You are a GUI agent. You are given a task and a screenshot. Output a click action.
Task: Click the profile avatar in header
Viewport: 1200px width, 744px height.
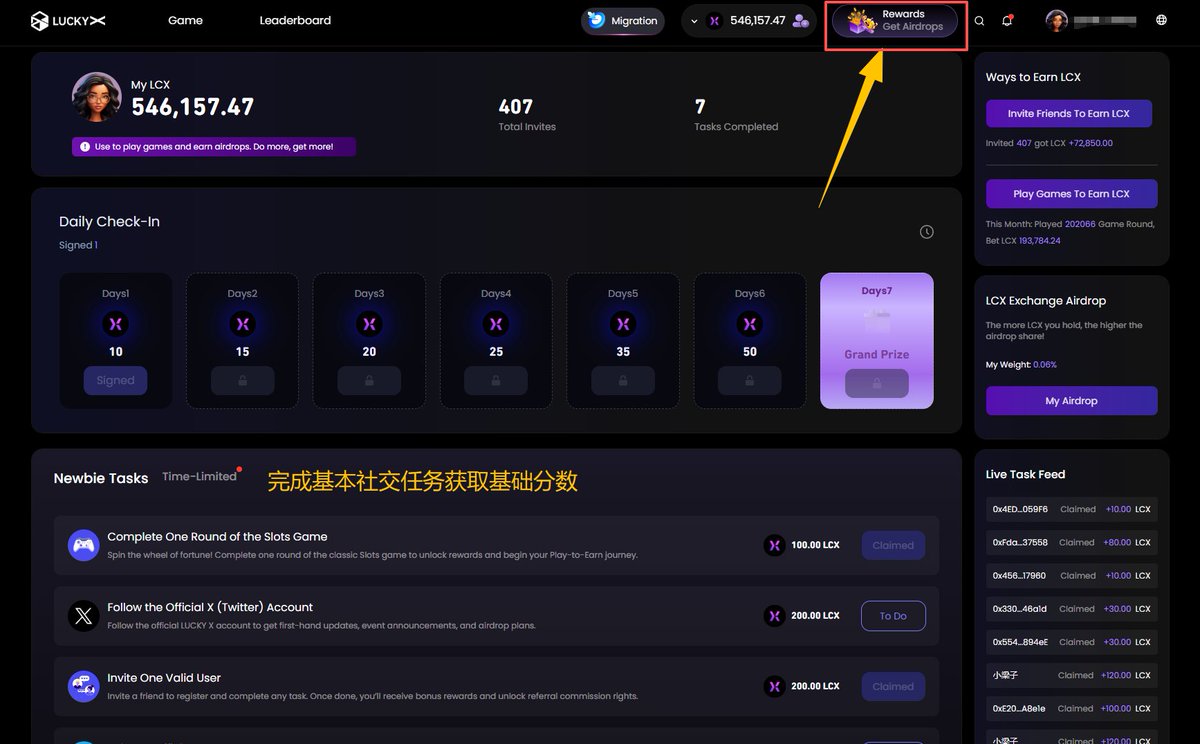(x=1057, y=20)
